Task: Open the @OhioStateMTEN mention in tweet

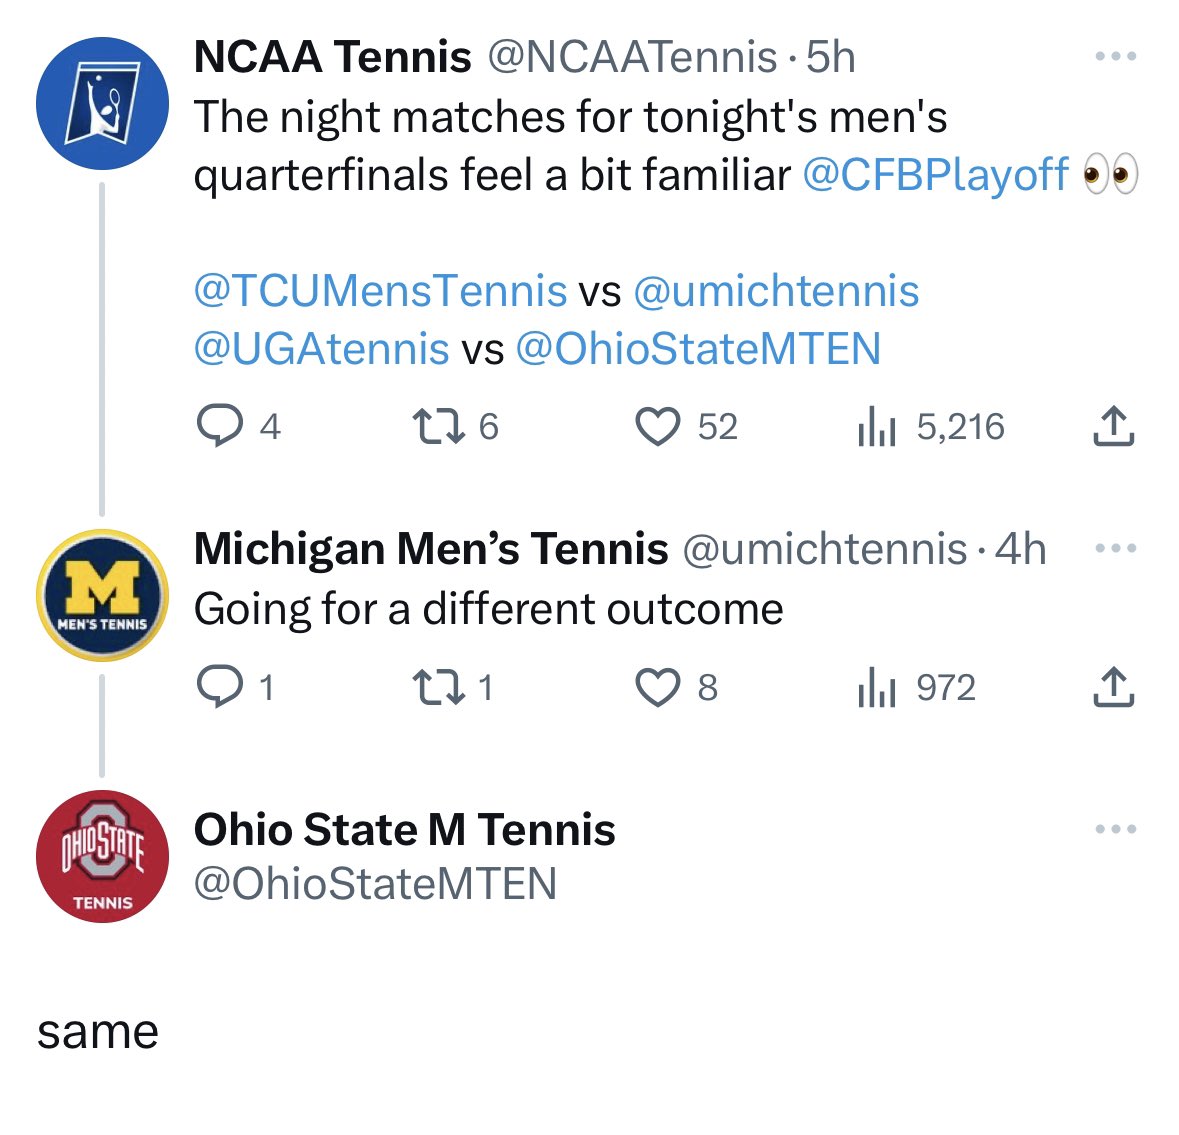Action: [699, 349]
